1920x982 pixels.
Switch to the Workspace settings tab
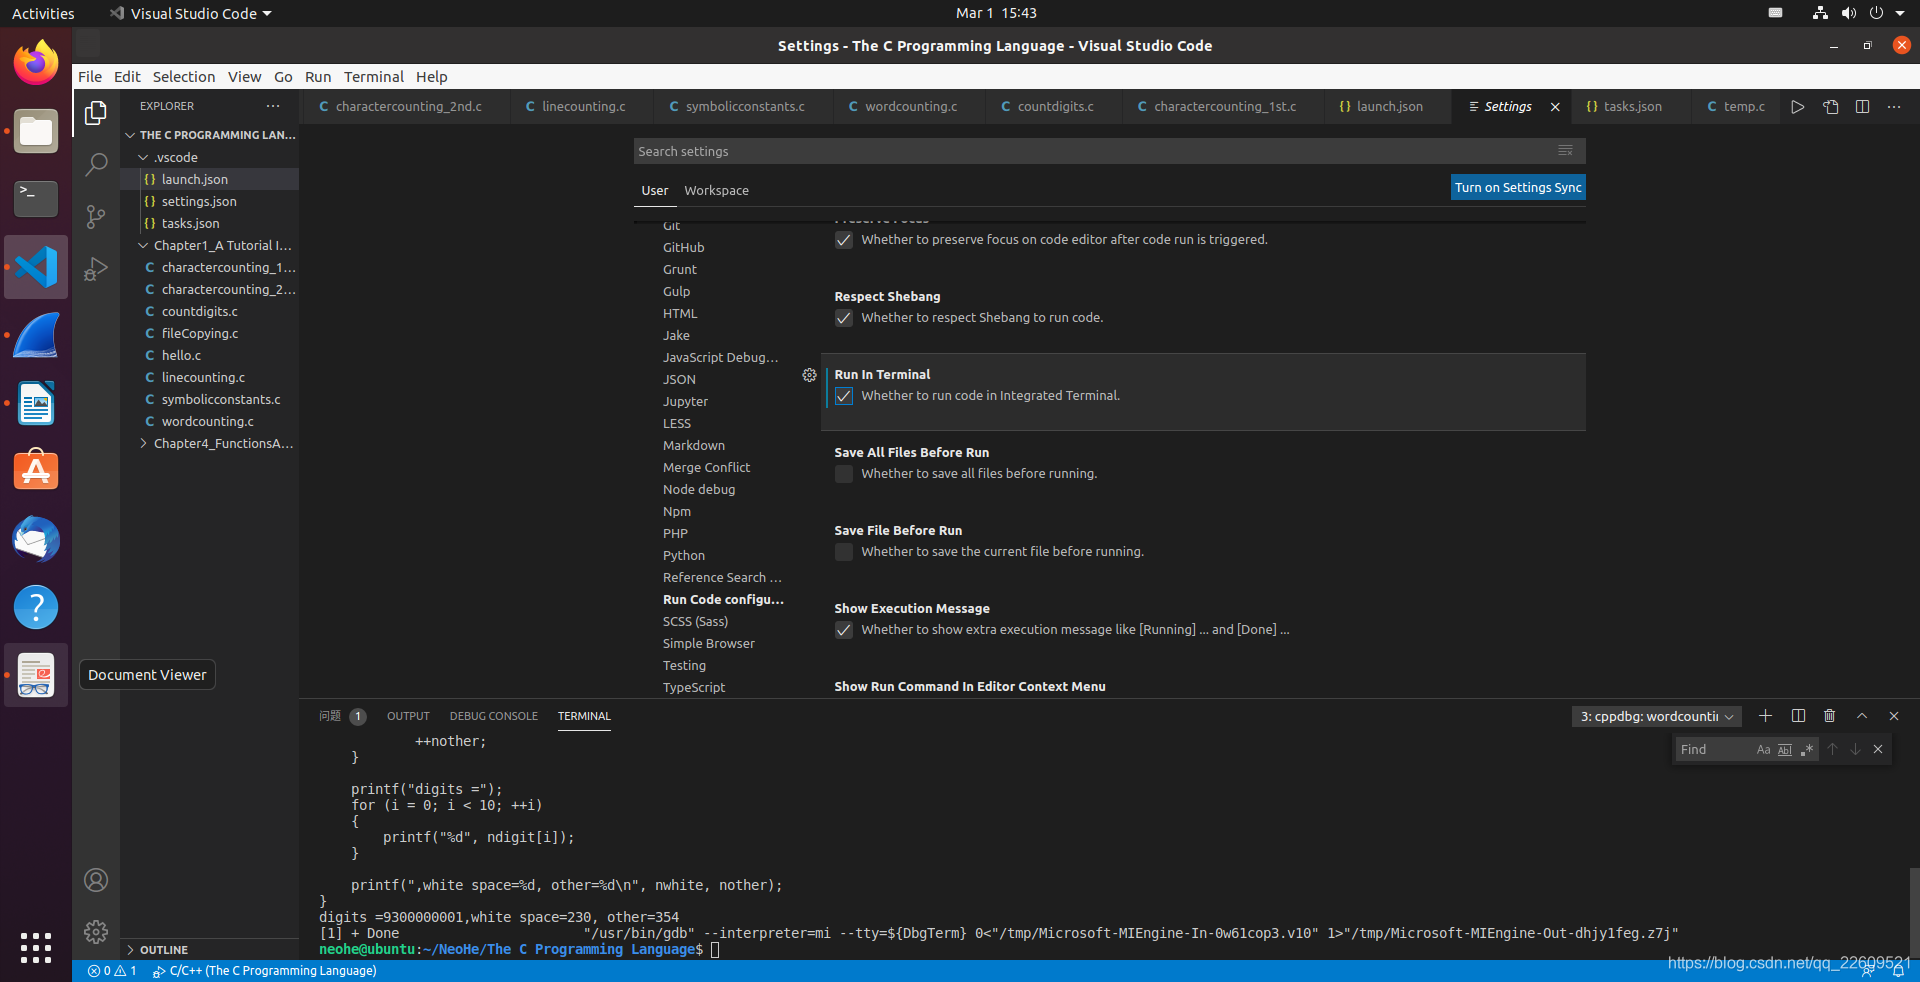[x=716, y=190]
